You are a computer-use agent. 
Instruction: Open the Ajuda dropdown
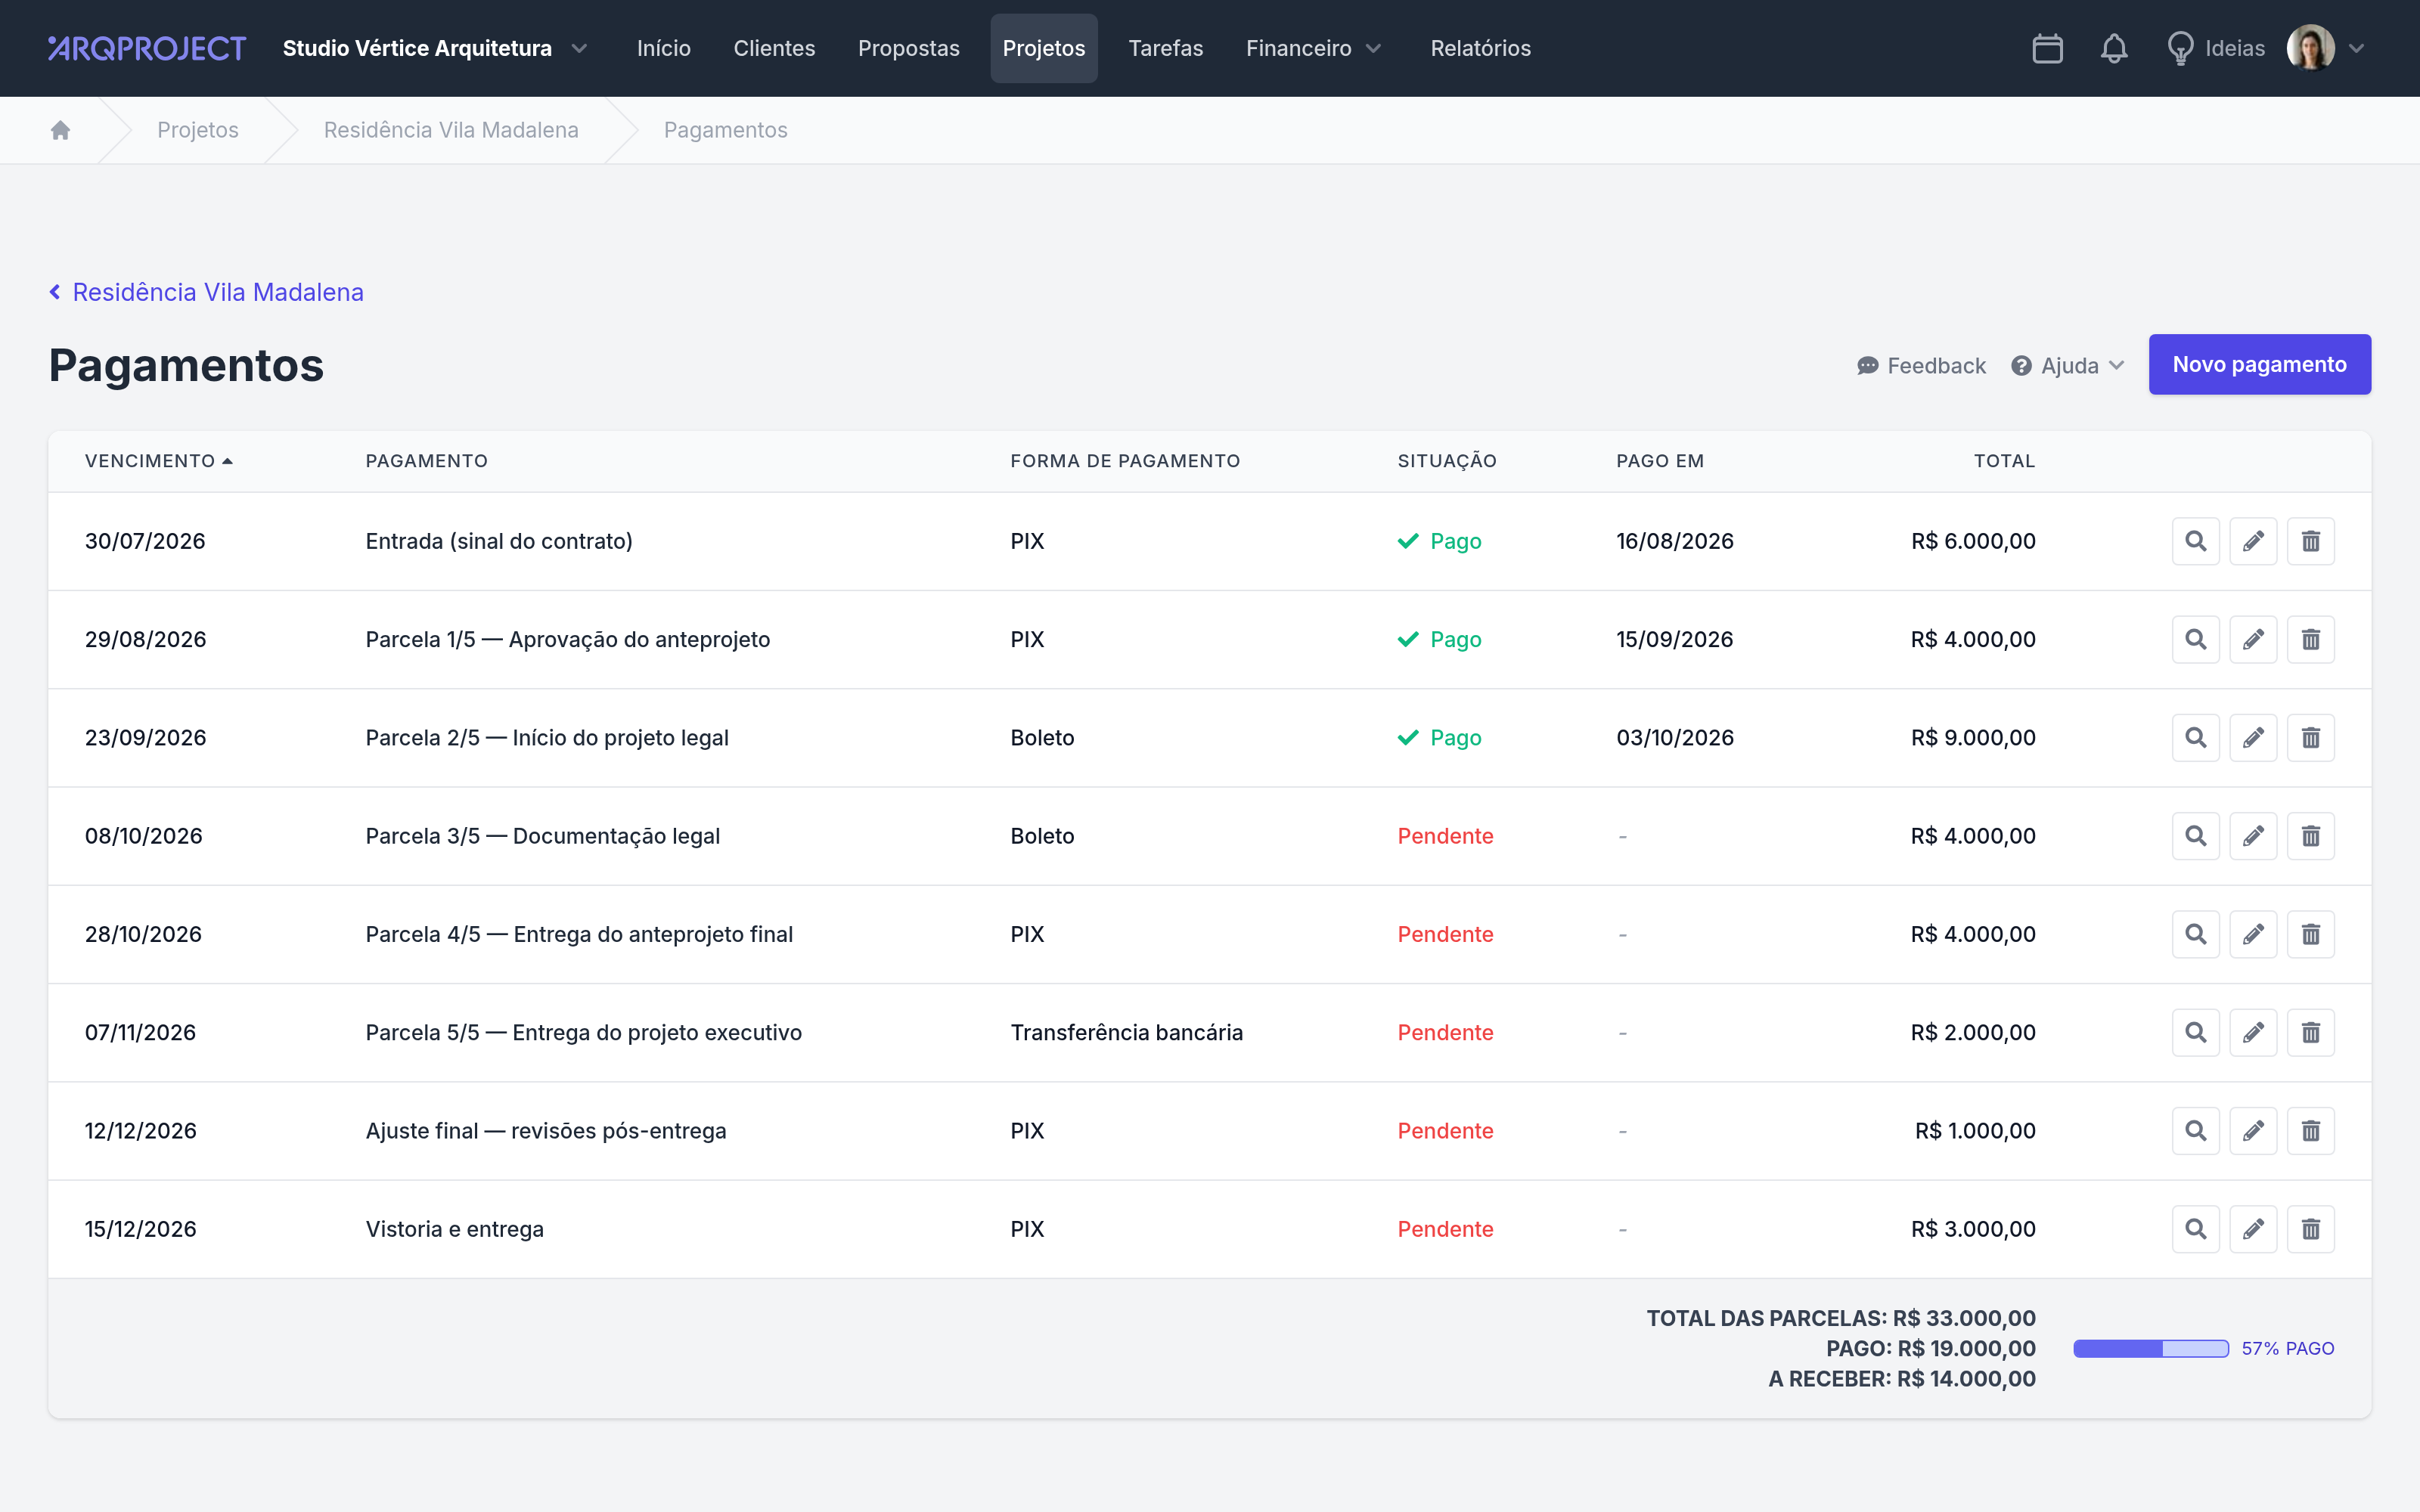tap(2067, 366)
